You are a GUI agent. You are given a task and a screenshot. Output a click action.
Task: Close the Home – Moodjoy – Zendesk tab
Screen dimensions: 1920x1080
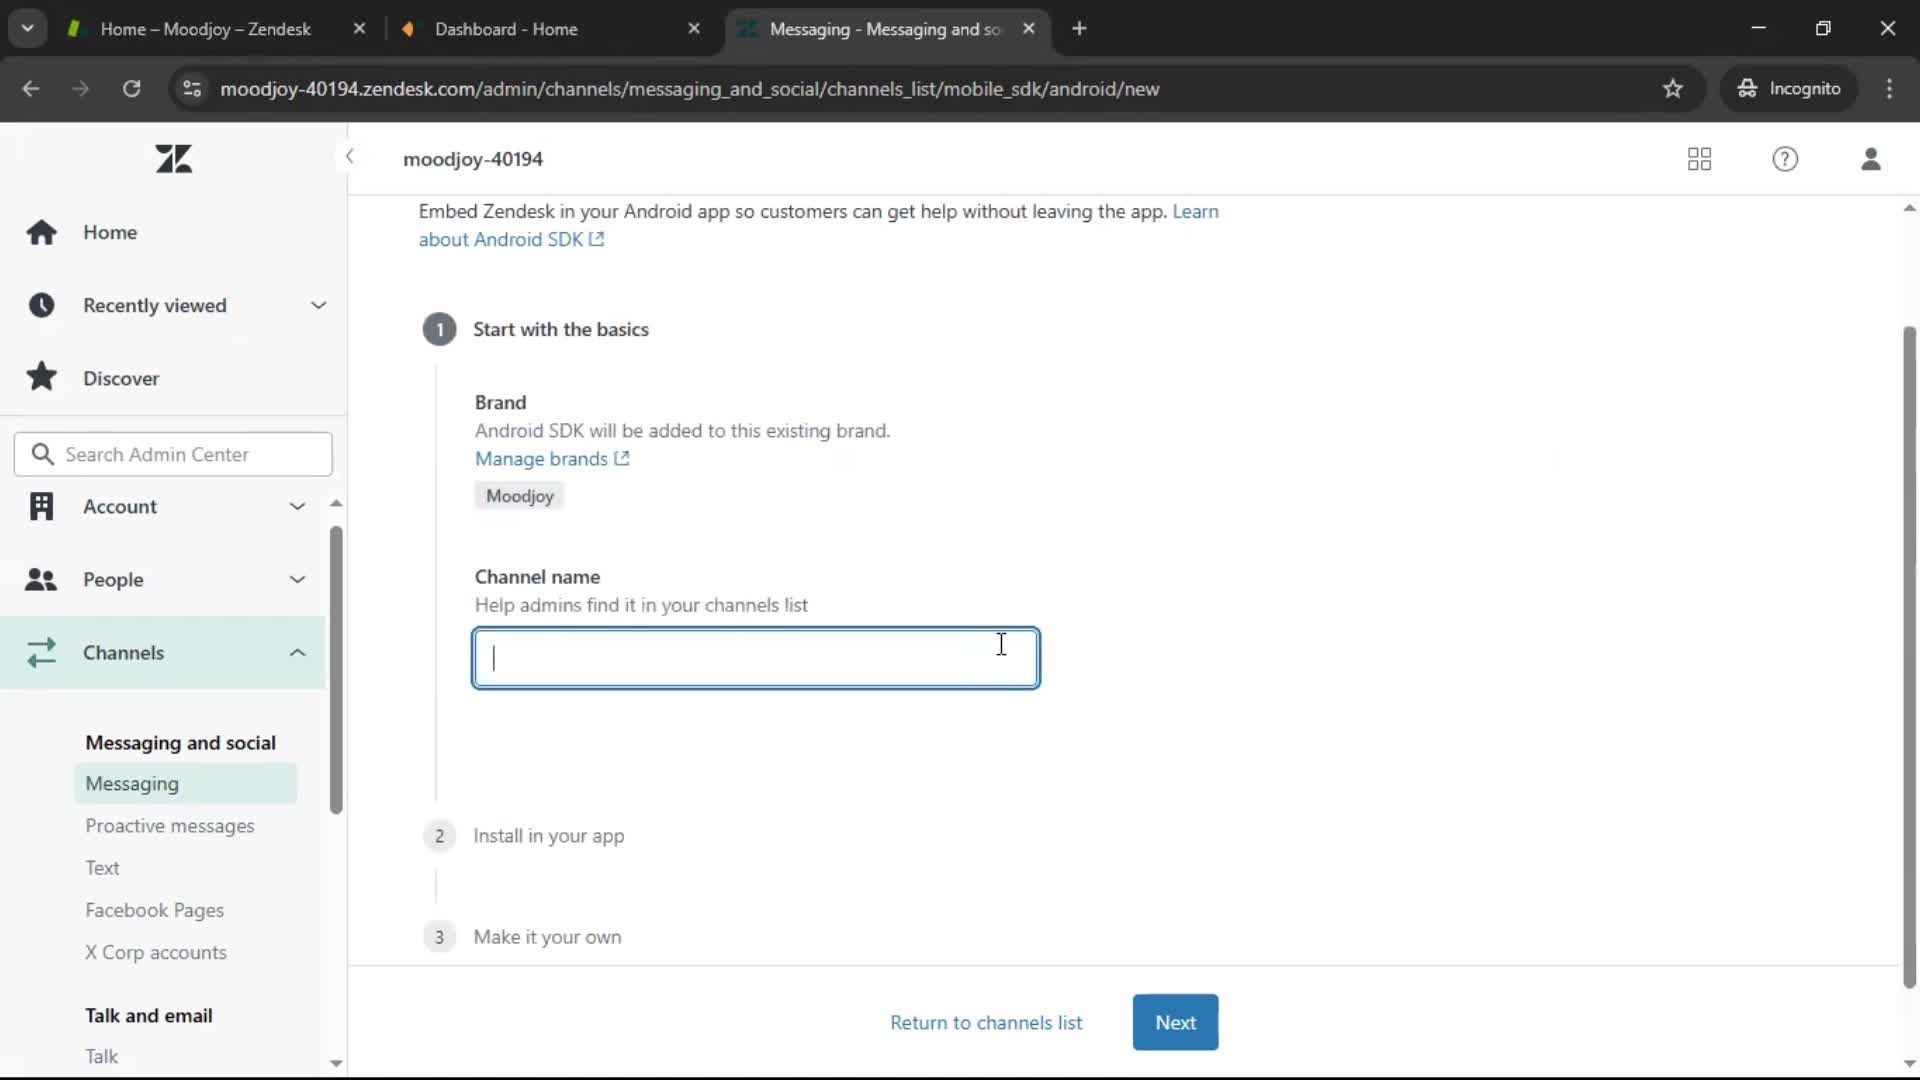pyautogui.click(x=359, y=29)
